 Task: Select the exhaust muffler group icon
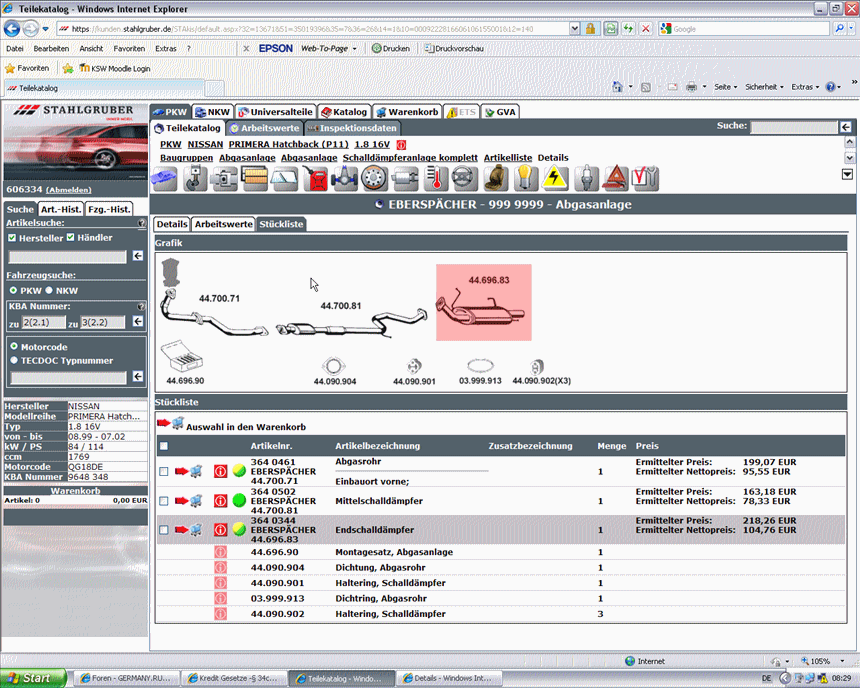(405, 178)
